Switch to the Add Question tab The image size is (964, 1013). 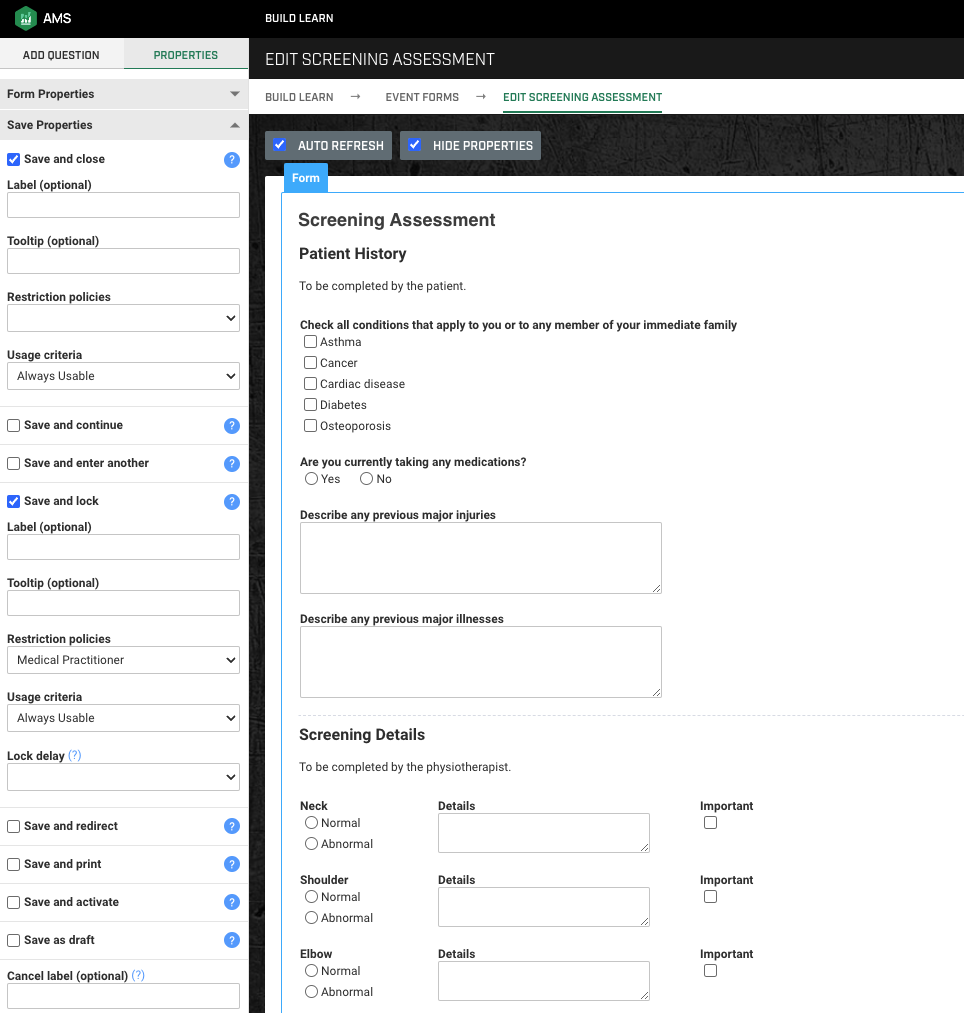61,55
